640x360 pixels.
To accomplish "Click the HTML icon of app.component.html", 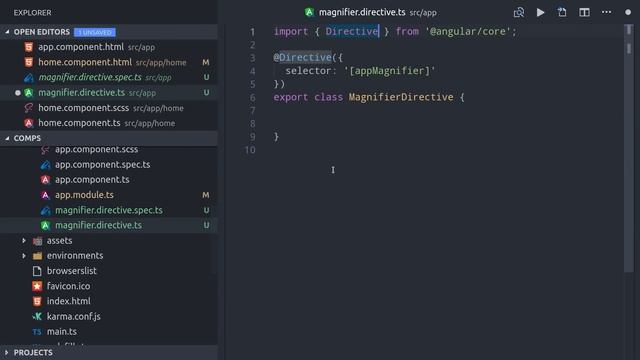I will [x=29, y=47].
